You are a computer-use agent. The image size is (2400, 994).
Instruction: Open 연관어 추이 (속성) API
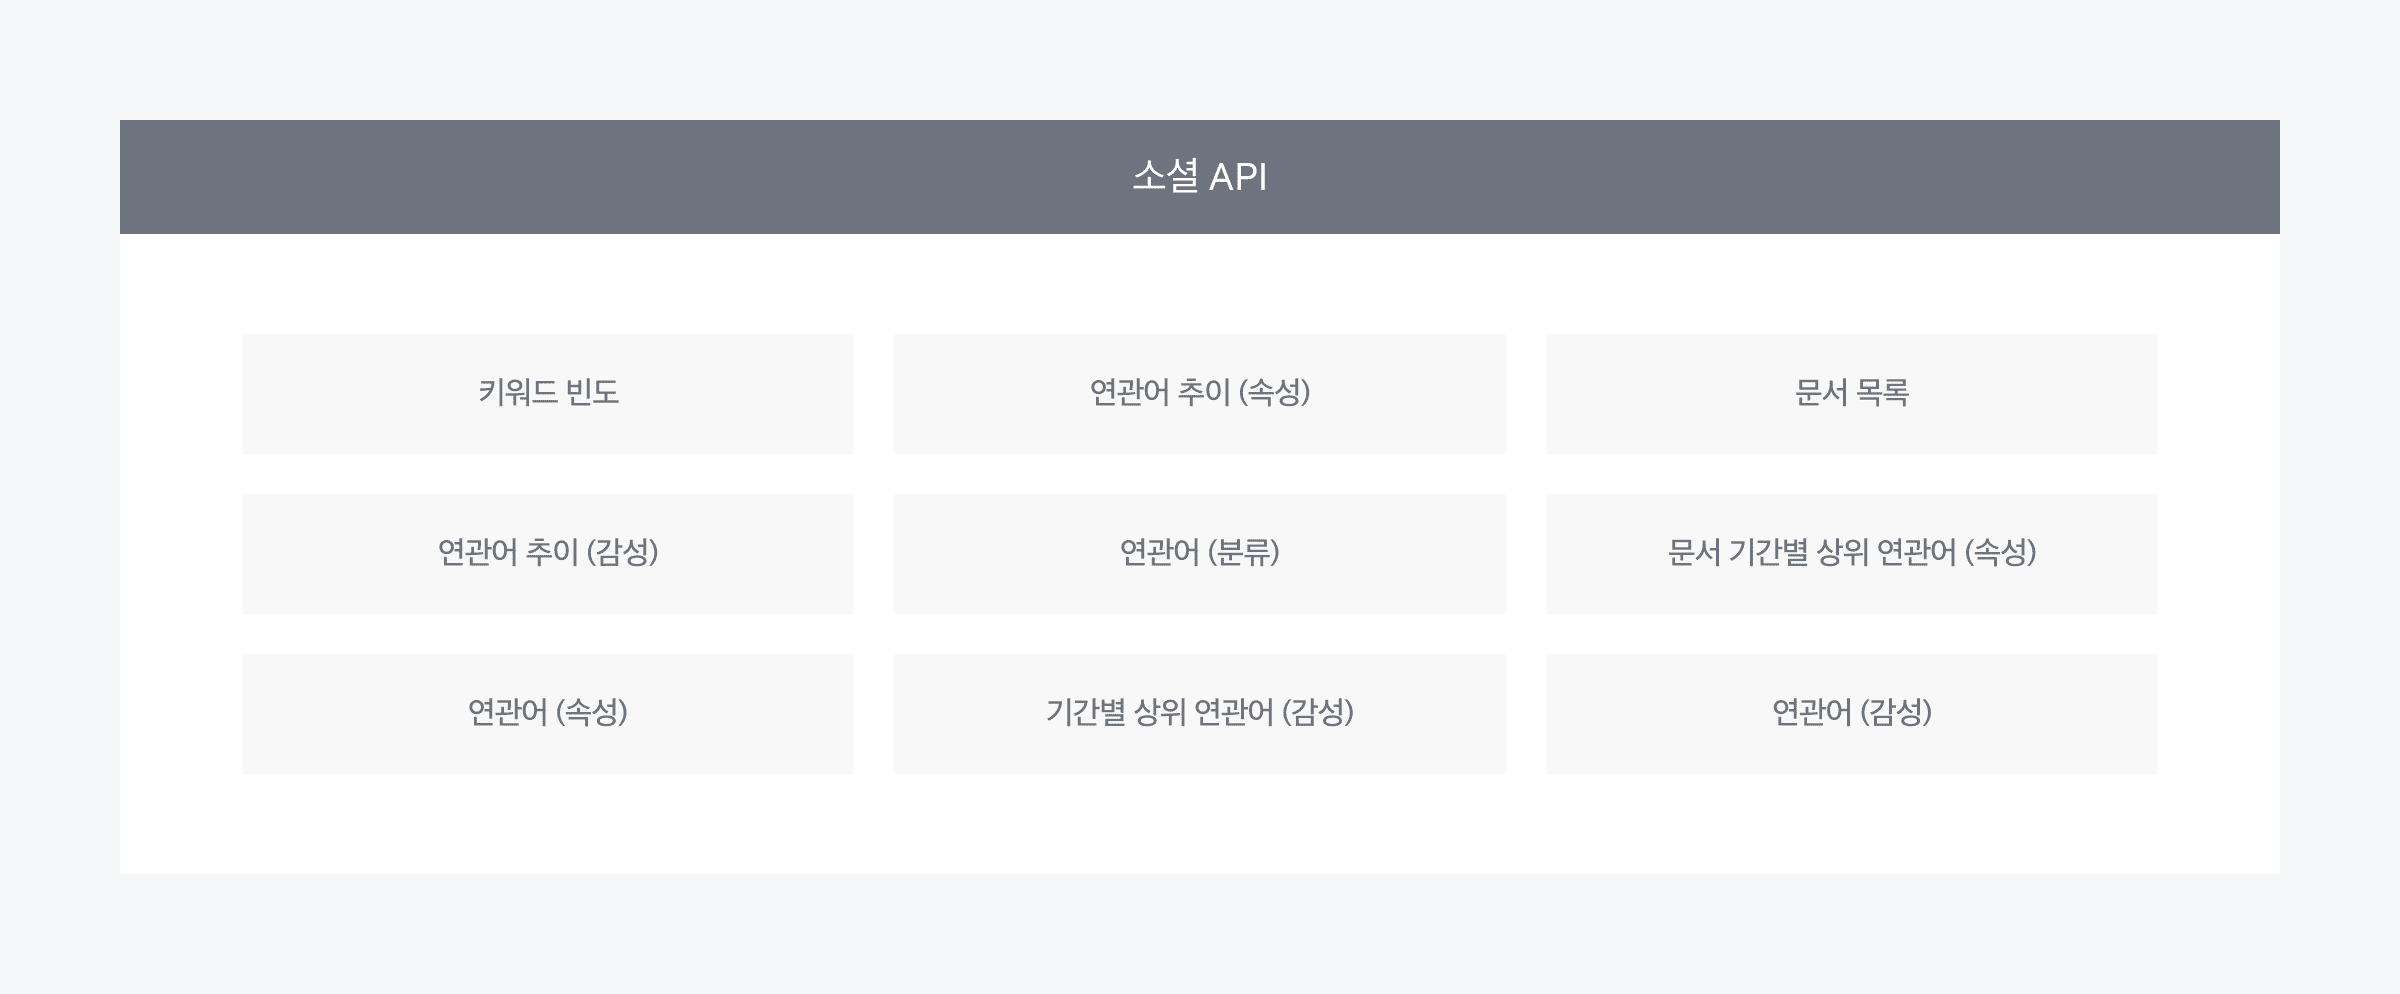tap(1199, 393)
